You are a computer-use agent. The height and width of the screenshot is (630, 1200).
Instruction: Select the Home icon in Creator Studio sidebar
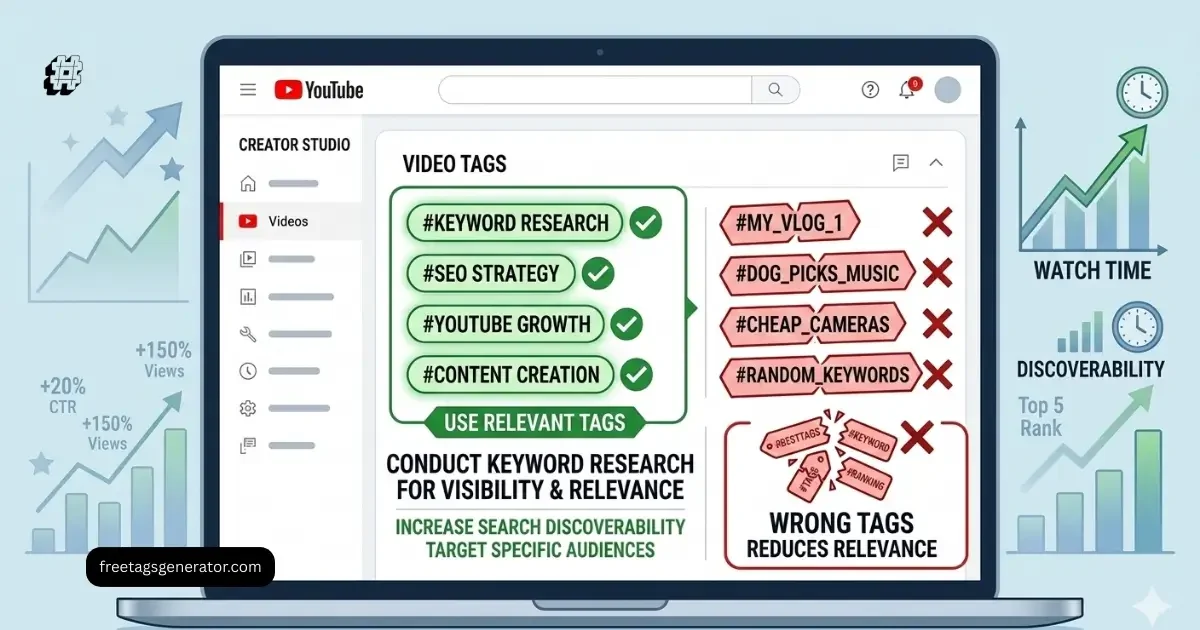point(246,183)
